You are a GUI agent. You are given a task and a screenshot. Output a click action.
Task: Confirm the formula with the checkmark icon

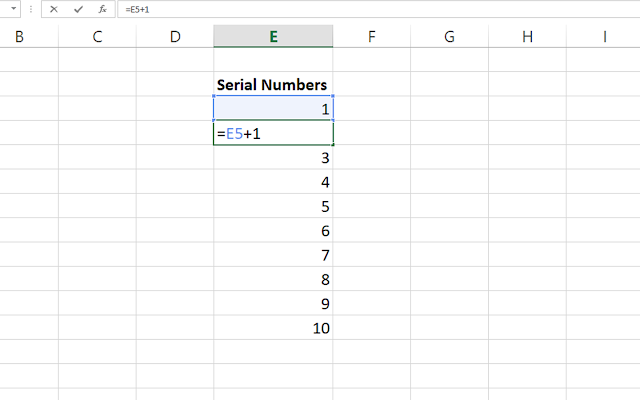pos(78,9)
